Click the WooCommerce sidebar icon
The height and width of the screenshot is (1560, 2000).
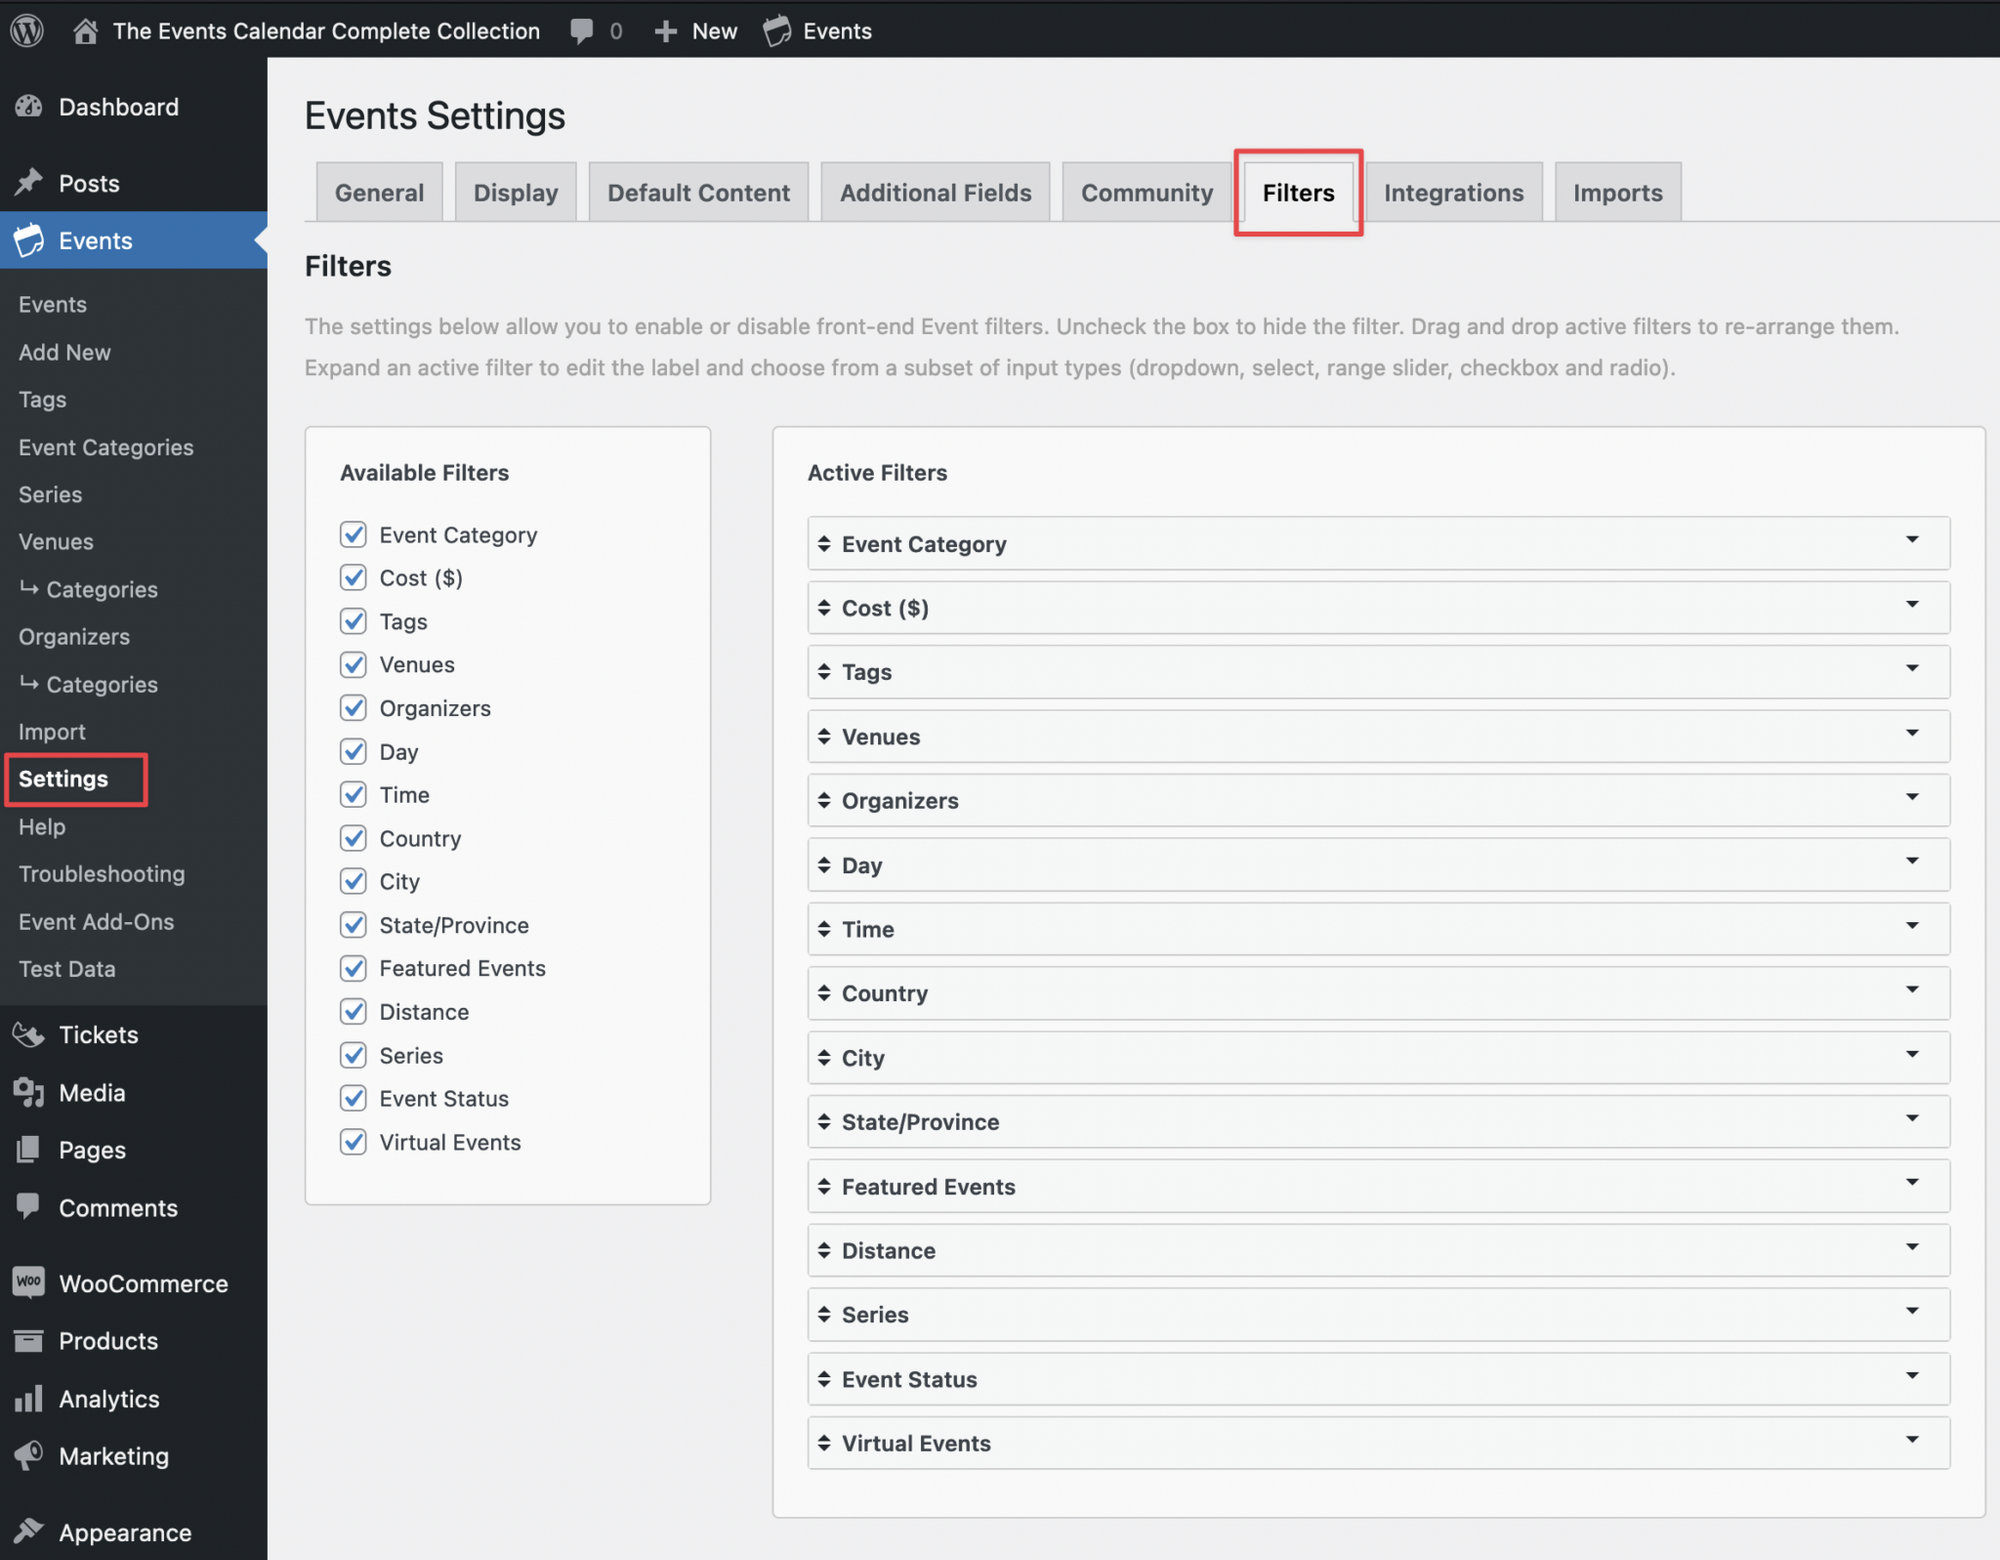29,1283
